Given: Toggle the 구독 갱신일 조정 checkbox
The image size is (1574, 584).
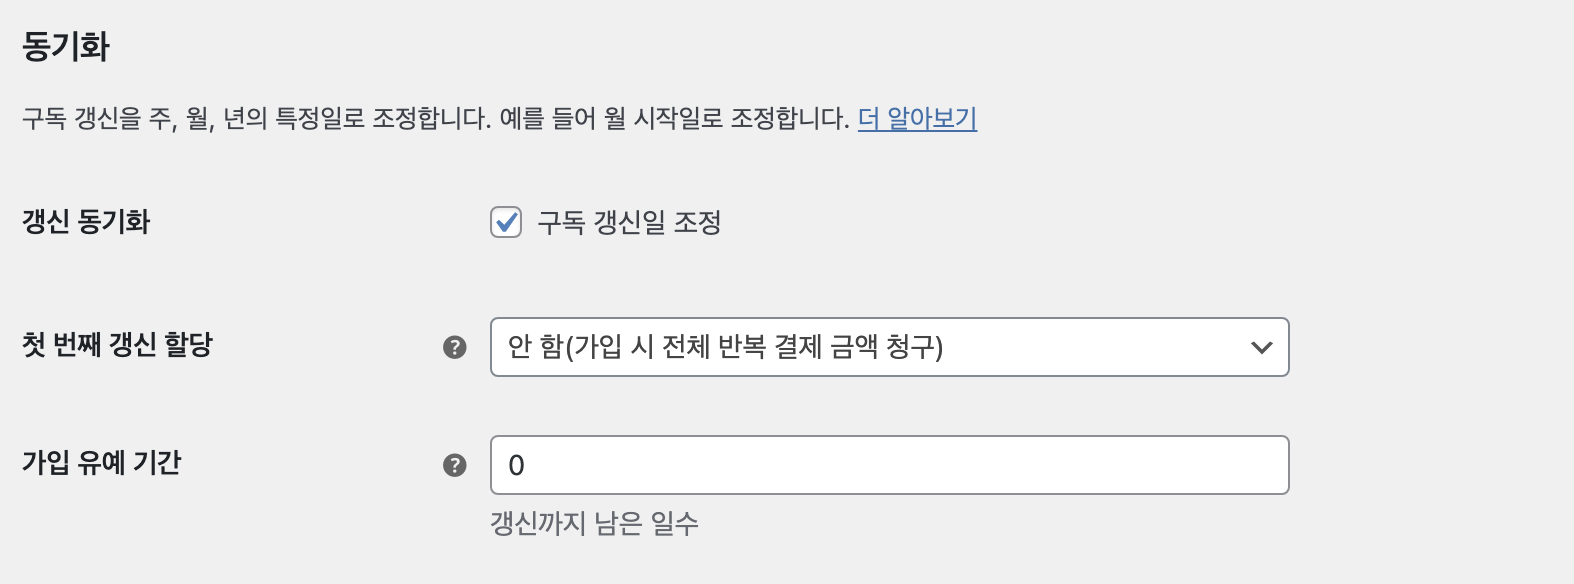Looking at the screenshot, I should (506, 221).
